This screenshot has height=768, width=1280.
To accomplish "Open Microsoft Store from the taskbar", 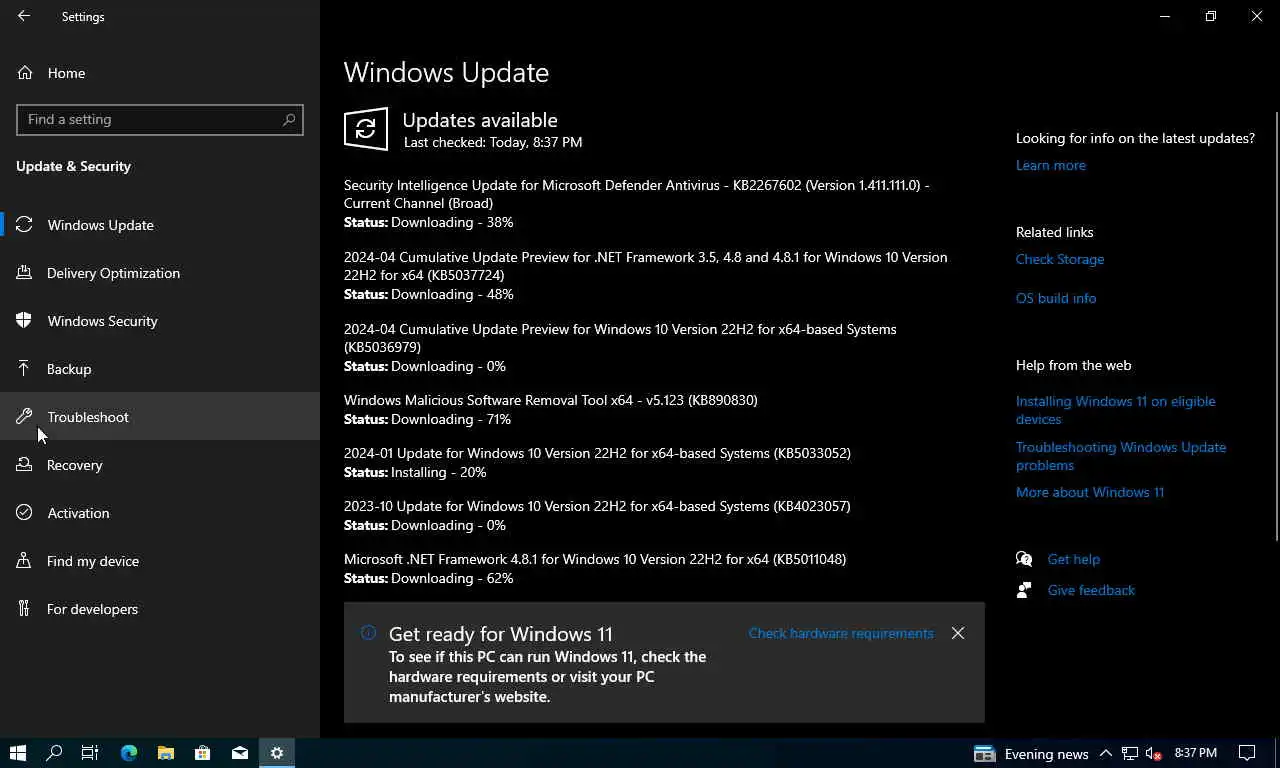I will point(203,753).
